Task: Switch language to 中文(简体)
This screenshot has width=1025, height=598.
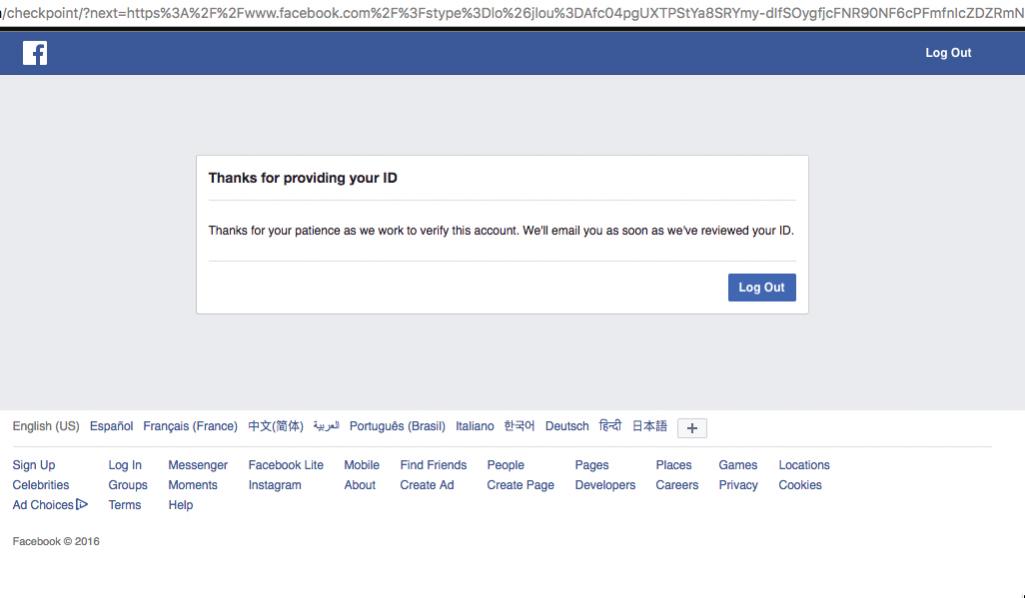Action: [x=275, y=426]
